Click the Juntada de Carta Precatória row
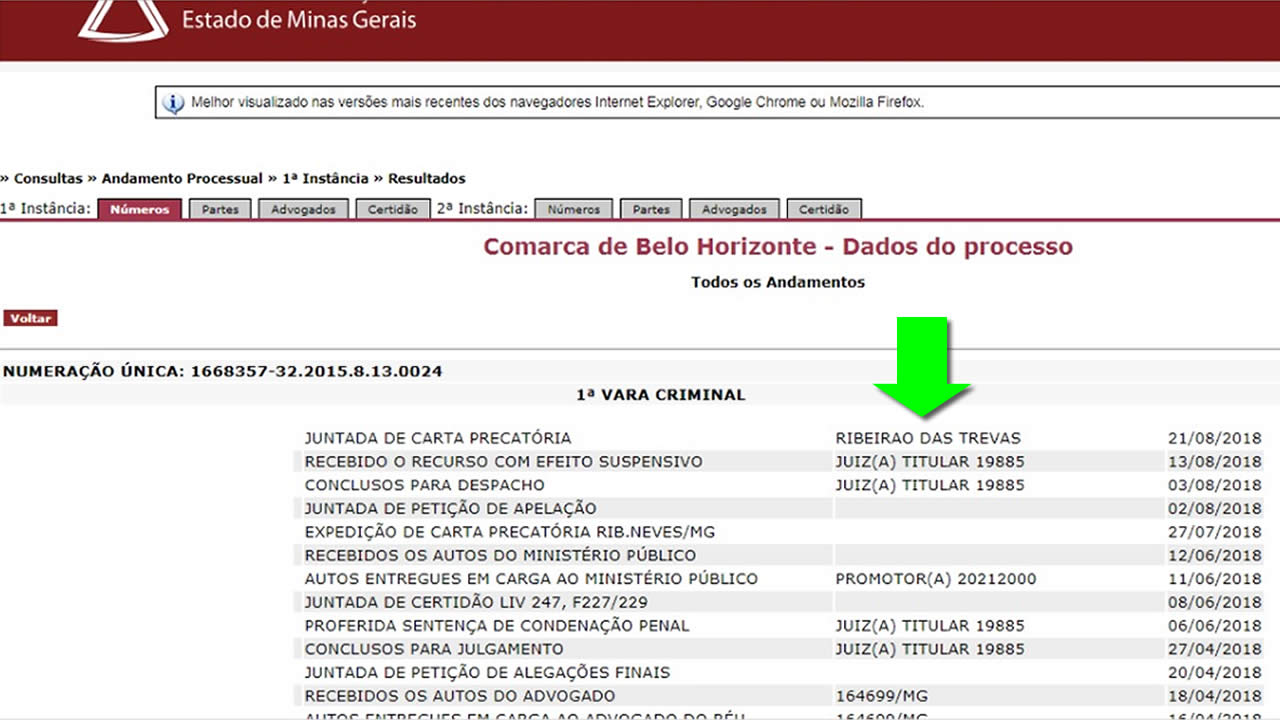1280x720 pixels. [x=438, y=438]
